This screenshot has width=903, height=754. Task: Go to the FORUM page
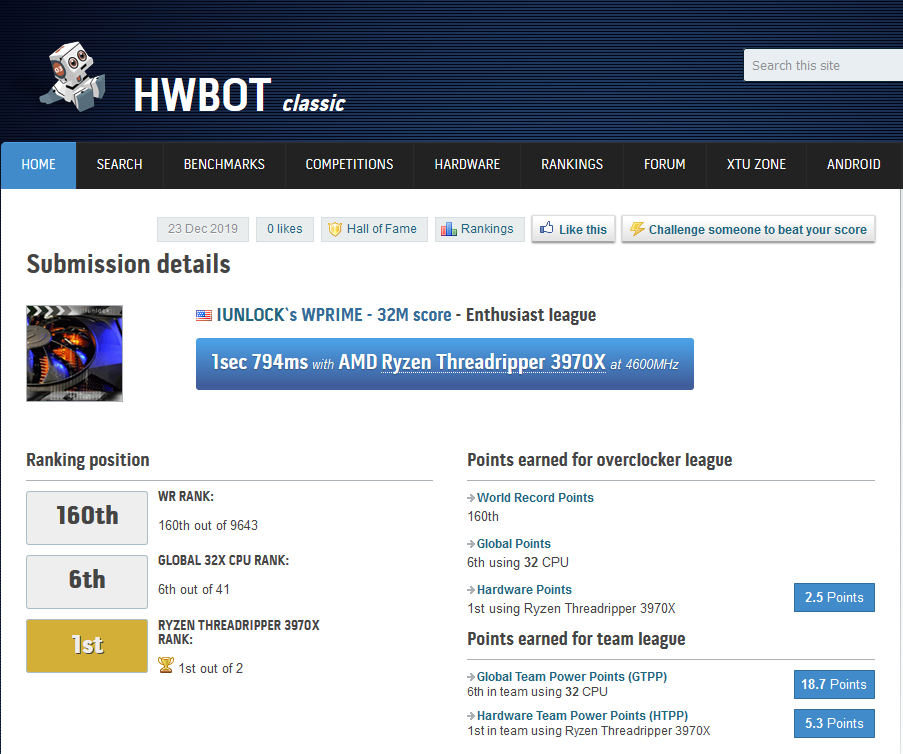665,165
